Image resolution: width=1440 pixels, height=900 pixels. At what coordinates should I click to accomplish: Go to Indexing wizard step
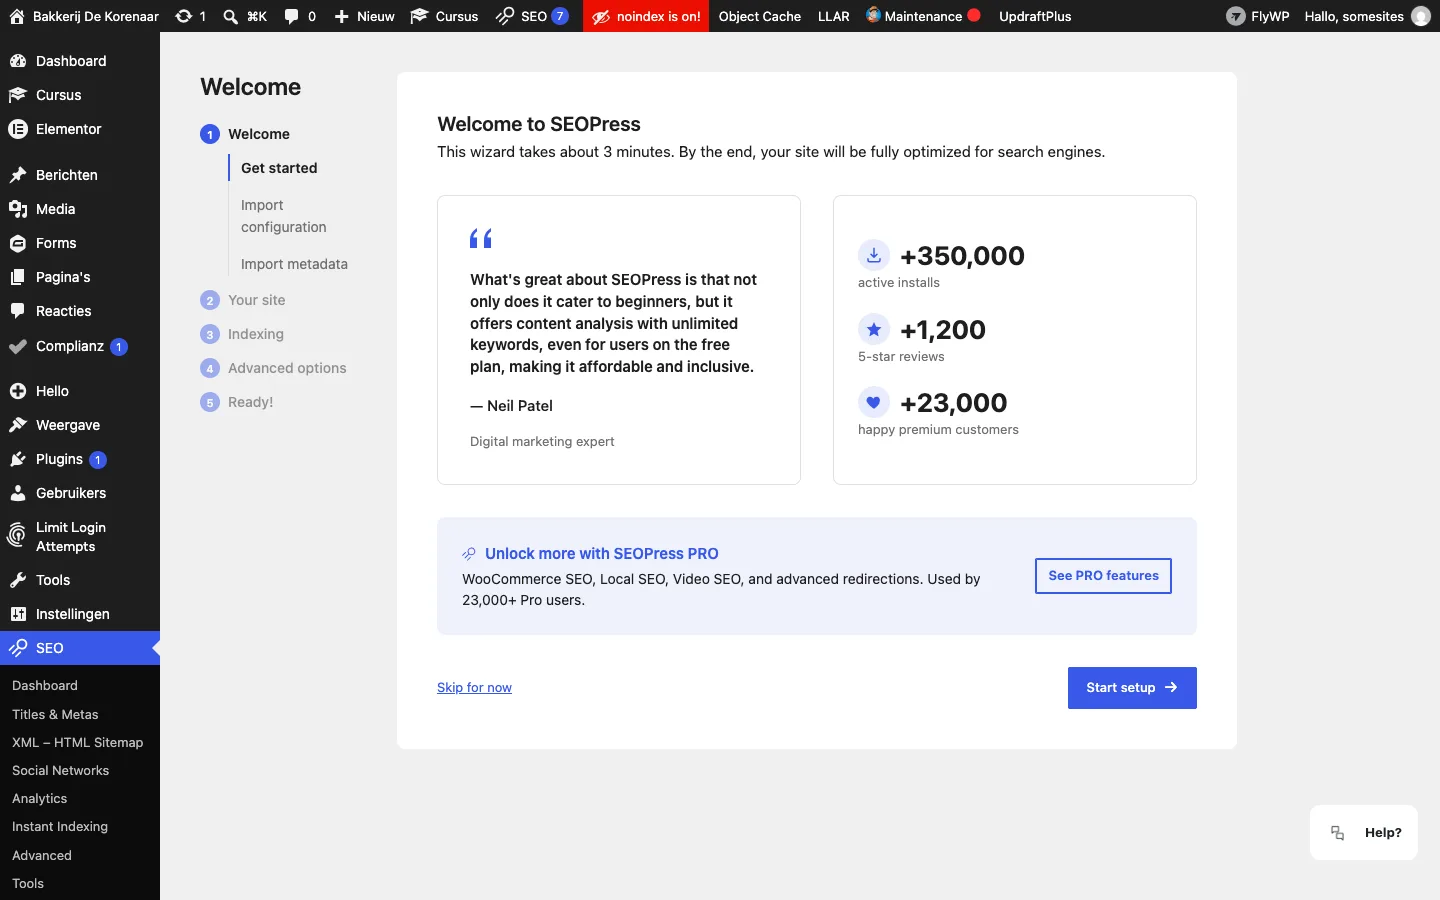(255, 334)
